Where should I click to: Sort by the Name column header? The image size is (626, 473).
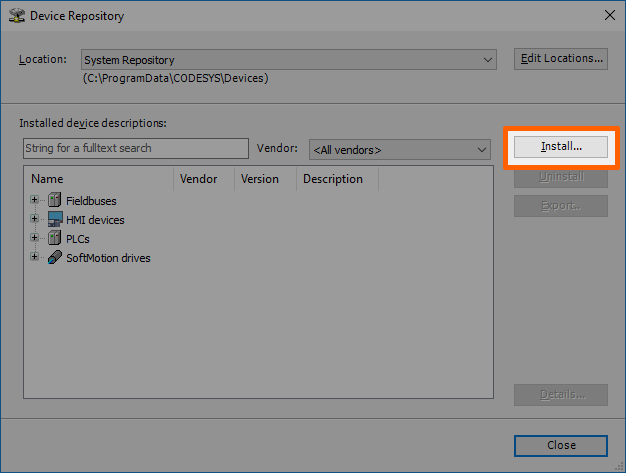coord(98,179)
